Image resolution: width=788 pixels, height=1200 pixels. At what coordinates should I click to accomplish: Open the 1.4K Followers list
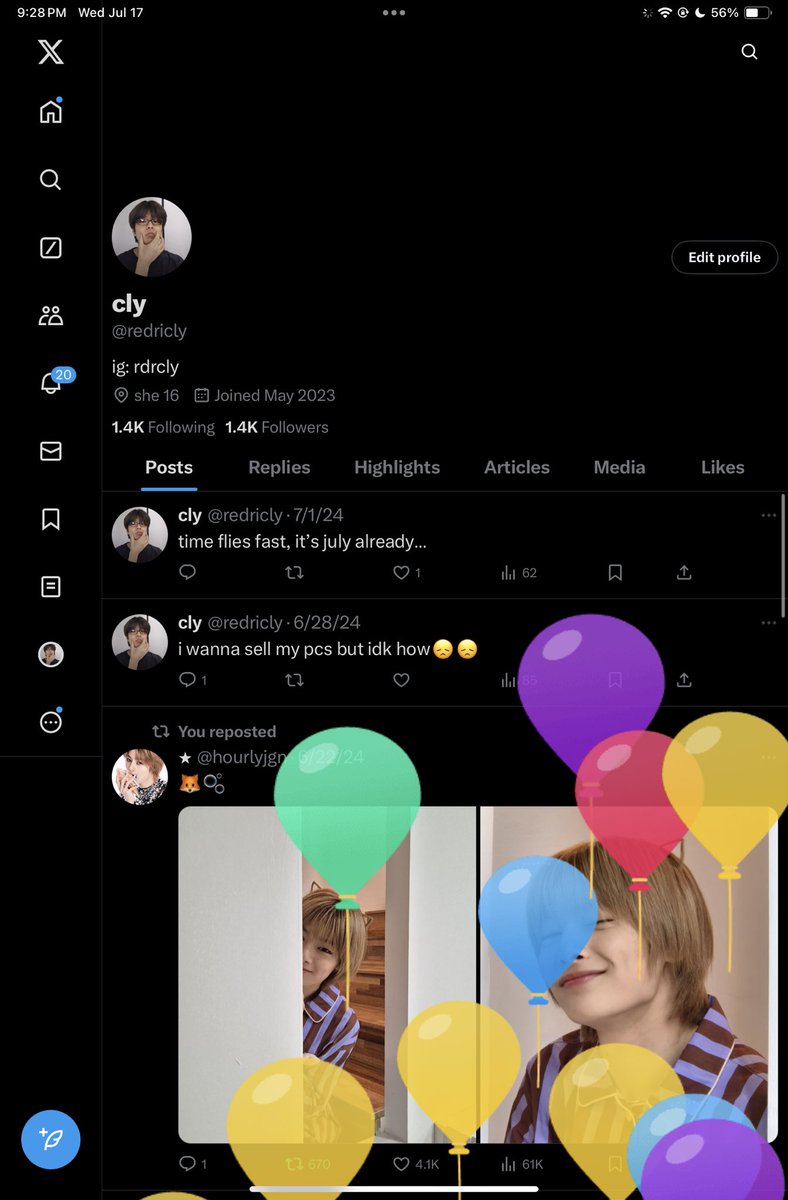[x=277, y=427]
